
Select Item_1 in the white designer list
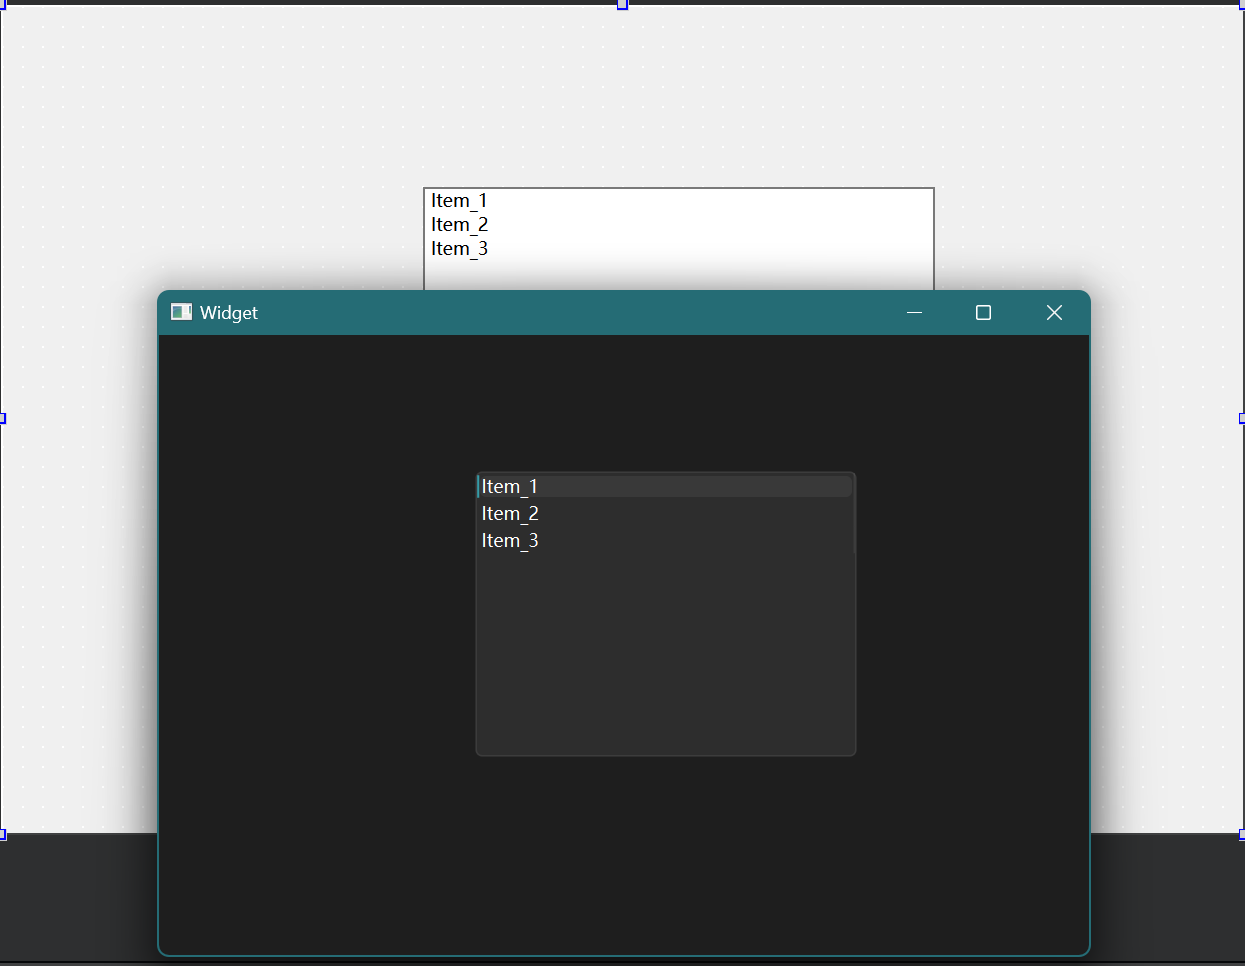459,201
